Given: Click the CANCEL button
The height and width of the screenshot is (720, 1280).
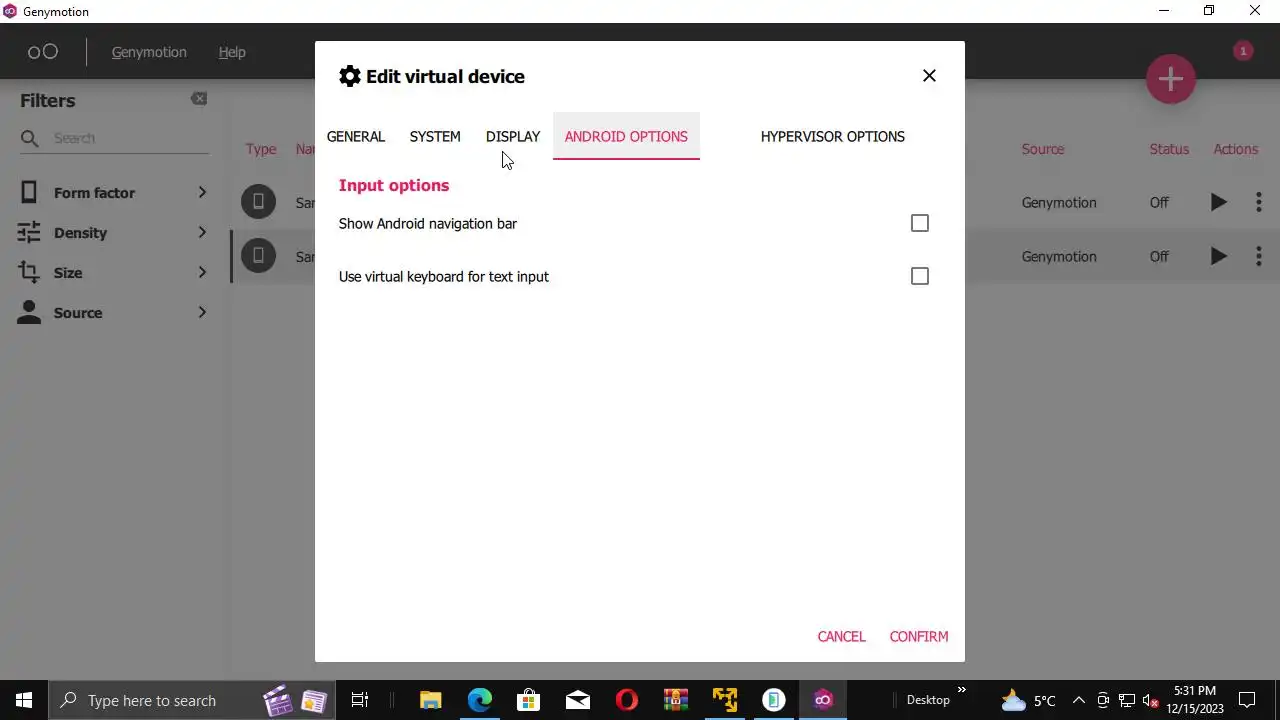Looking at the screenshot, I should coord(841,636).
